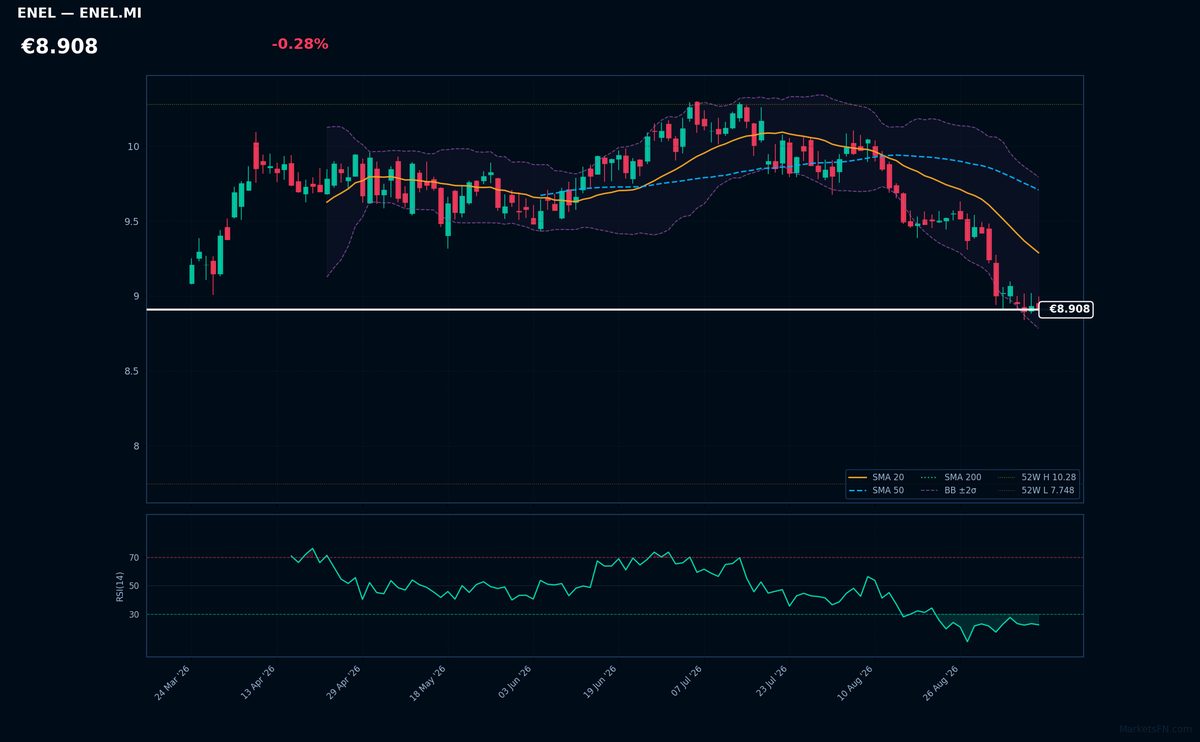Click the "26 Aug '26" date label
The image size is (1200, 742).
(x=941, y=683)
